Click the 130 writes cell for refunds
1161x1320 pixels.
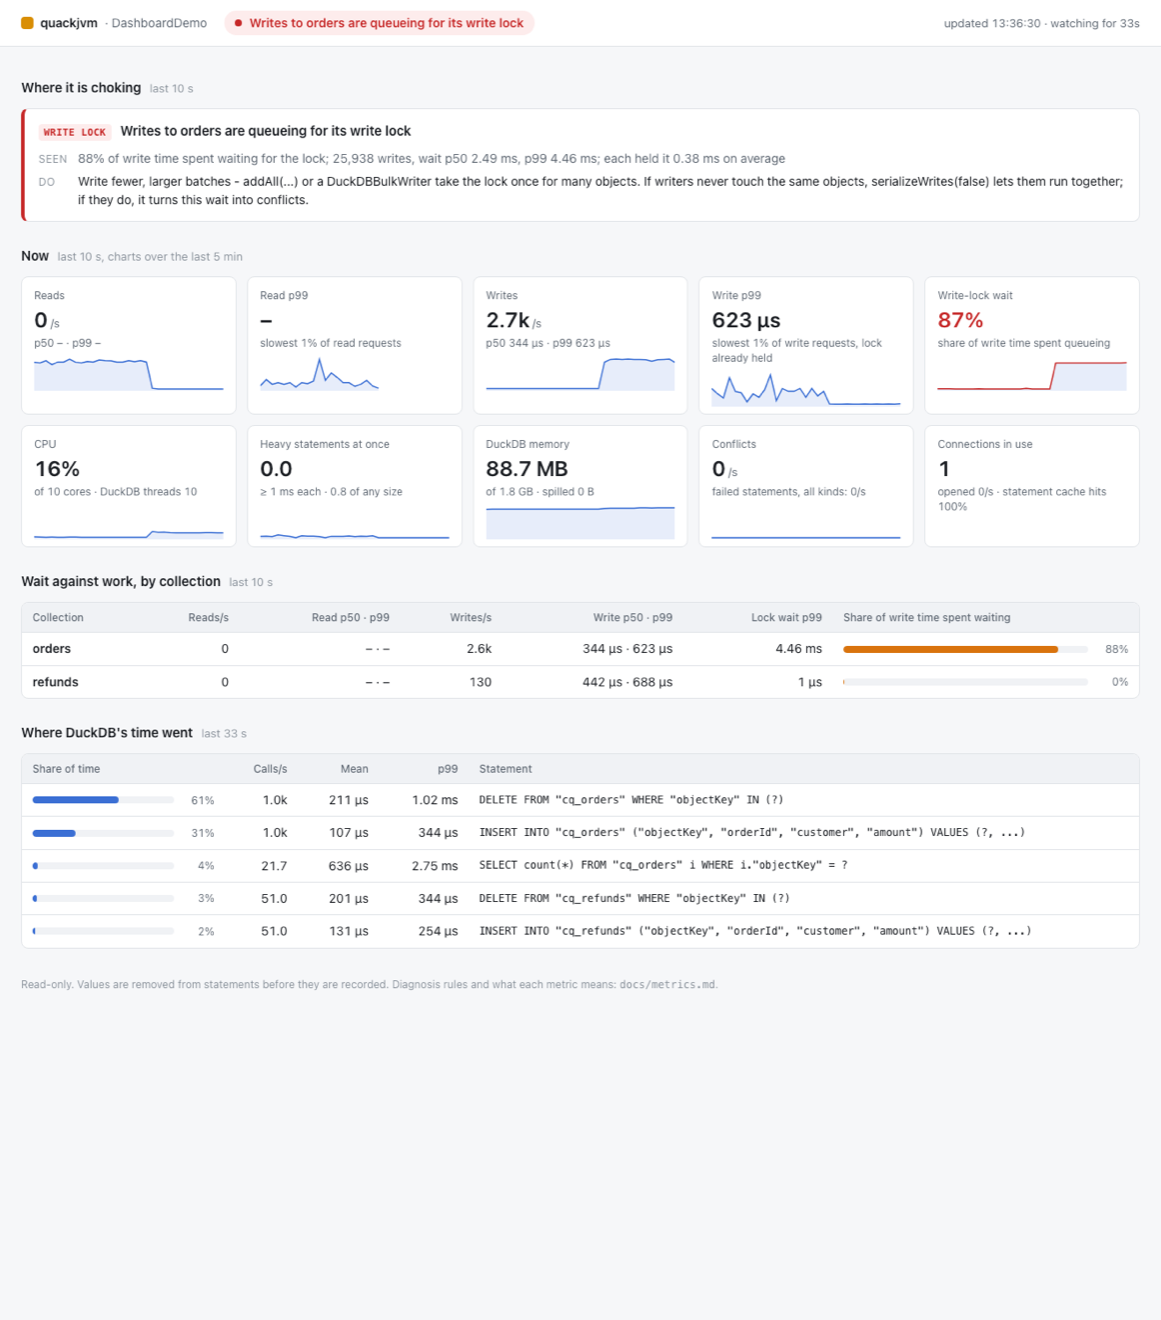pyautogui.click(x=481, y=682)
